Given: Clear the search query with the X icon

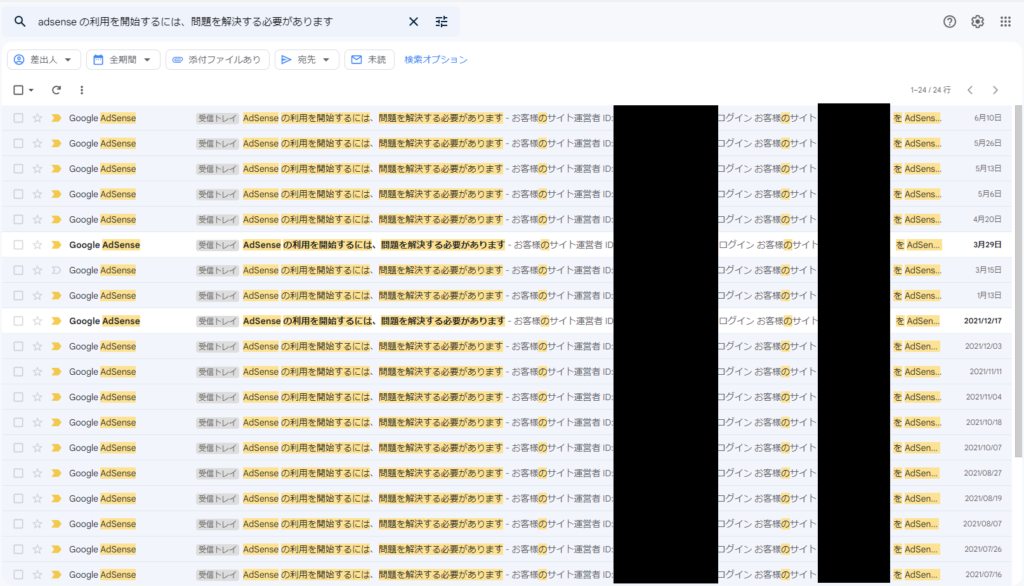Looking at the screenshot, I should (413, 22).
